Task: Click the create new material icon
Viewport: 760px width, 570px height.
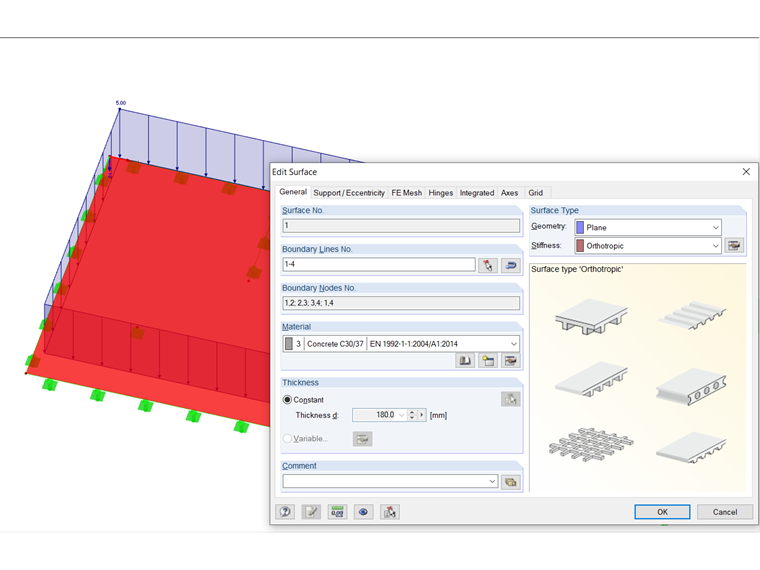Action: pyautogui.click(x=488, y=361)
